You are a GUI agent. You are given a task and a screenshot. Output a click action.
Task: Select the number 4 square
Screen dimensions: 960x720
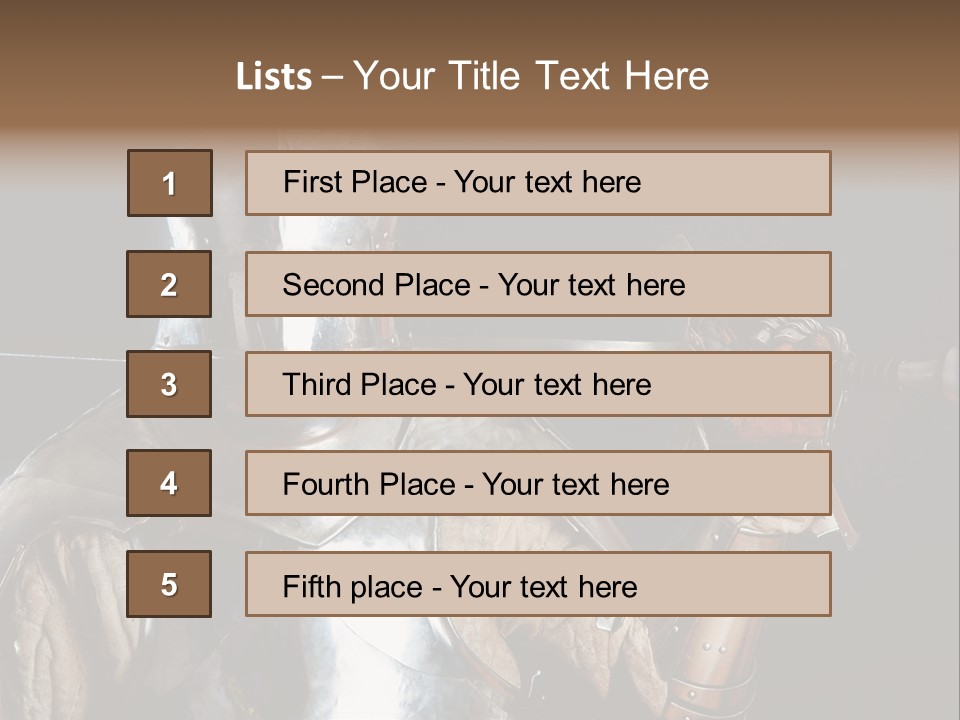coord(169,484)
